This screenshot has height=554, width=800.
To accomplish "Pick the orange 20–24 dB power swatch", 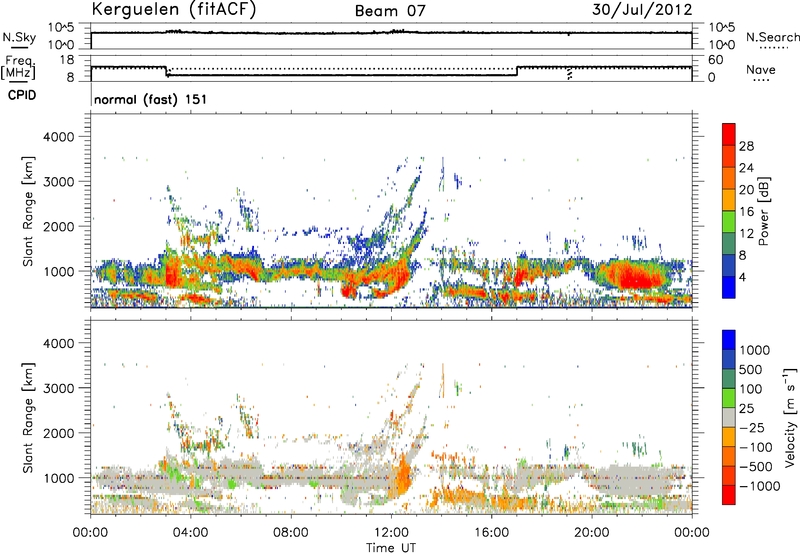I will [x=729, y=179].
